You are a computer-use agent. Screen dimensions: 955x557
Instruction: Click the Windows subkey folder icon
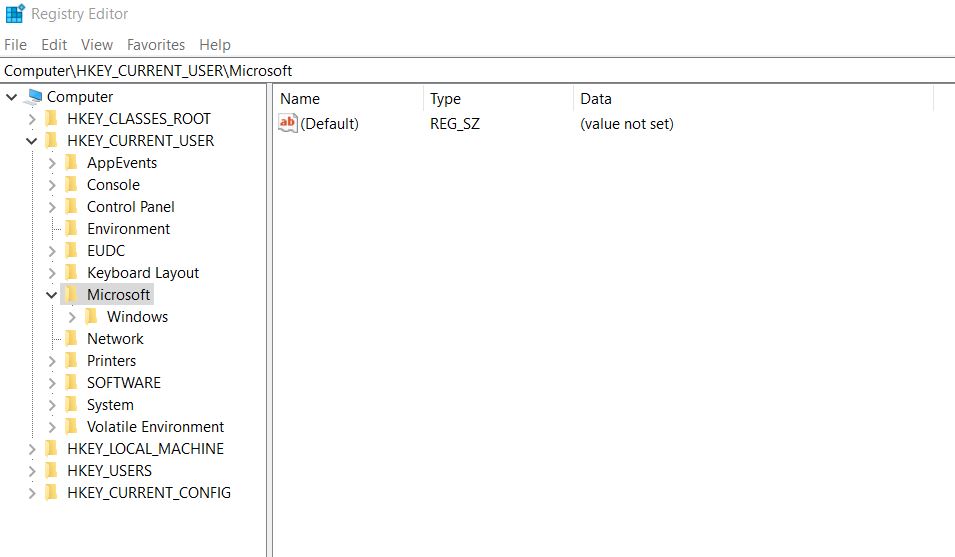click(91, 317)
